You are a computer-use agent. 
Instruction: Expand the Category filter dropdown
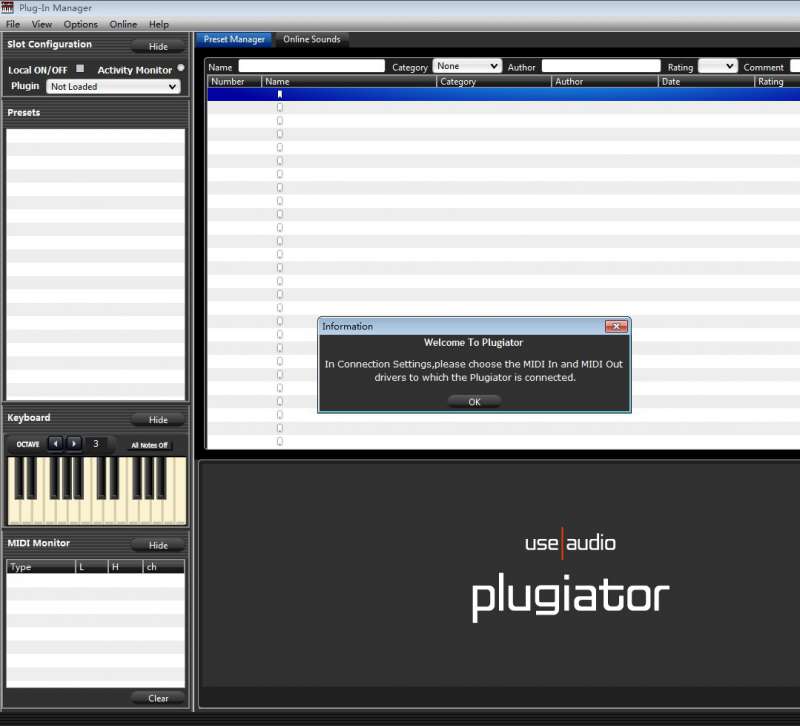click(467, 67)
